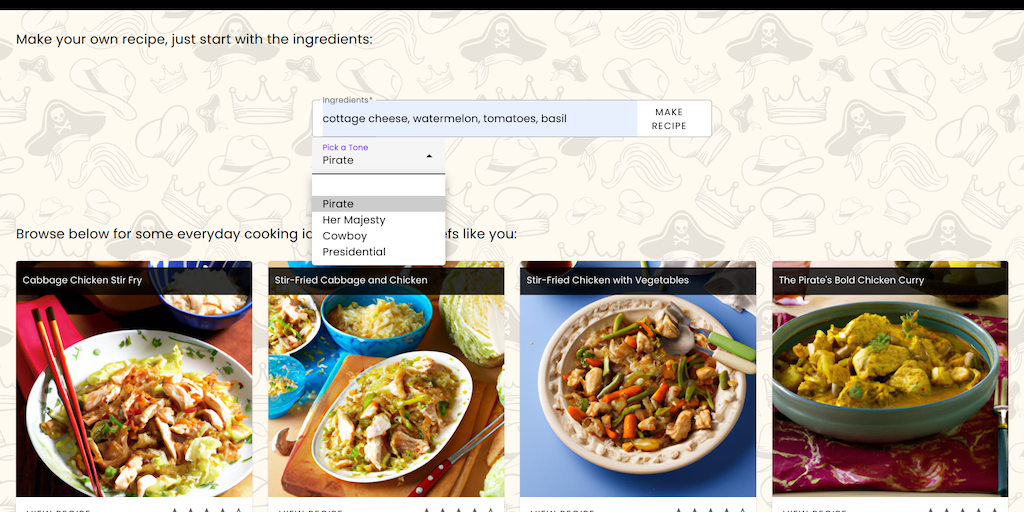Click the Make Recipe button
Screen dimensions: 1024x512
669,119
